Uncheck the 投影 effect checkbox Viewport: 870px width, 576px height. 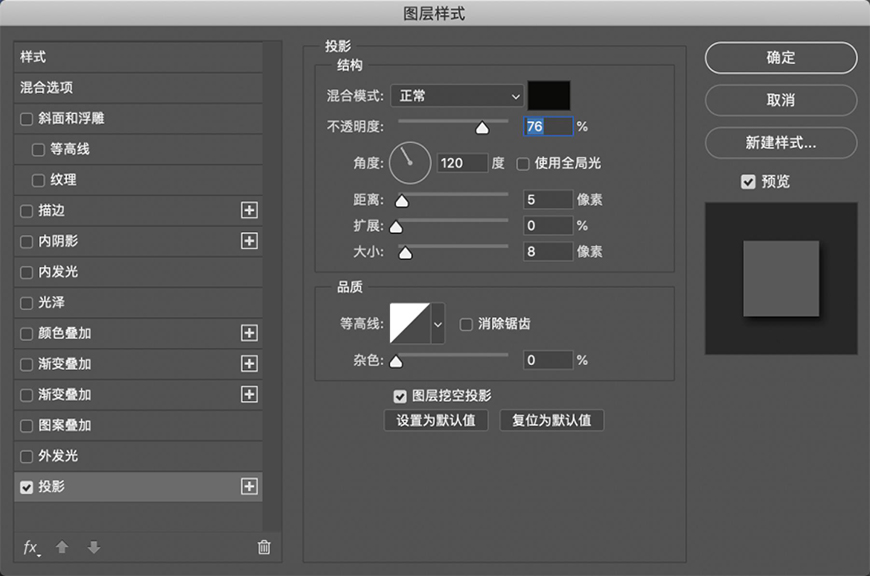click(x=26, y=487)
